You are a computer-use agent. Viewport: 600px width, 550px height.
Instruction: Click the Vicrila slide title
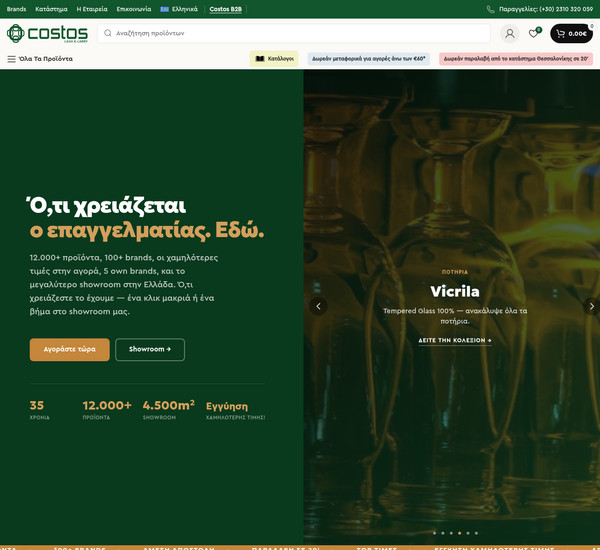click(x=455, y=292)
